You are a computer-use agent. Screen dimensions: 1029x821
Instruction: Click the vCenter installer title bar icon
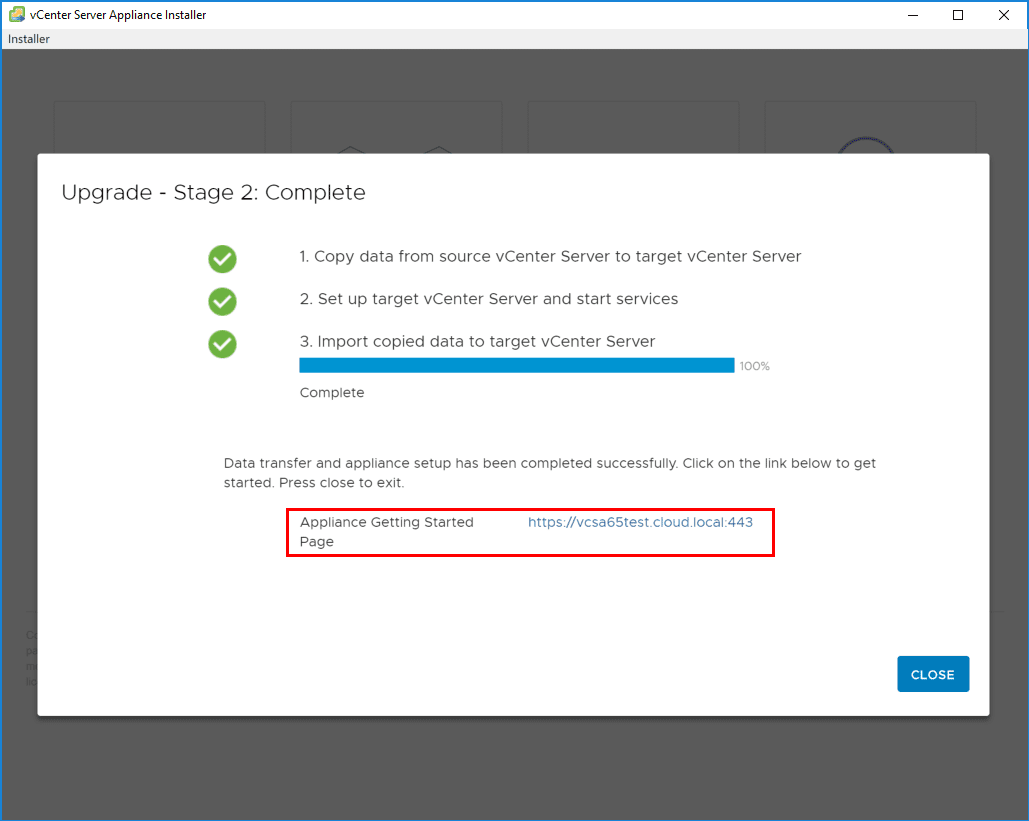pos(16,14)
